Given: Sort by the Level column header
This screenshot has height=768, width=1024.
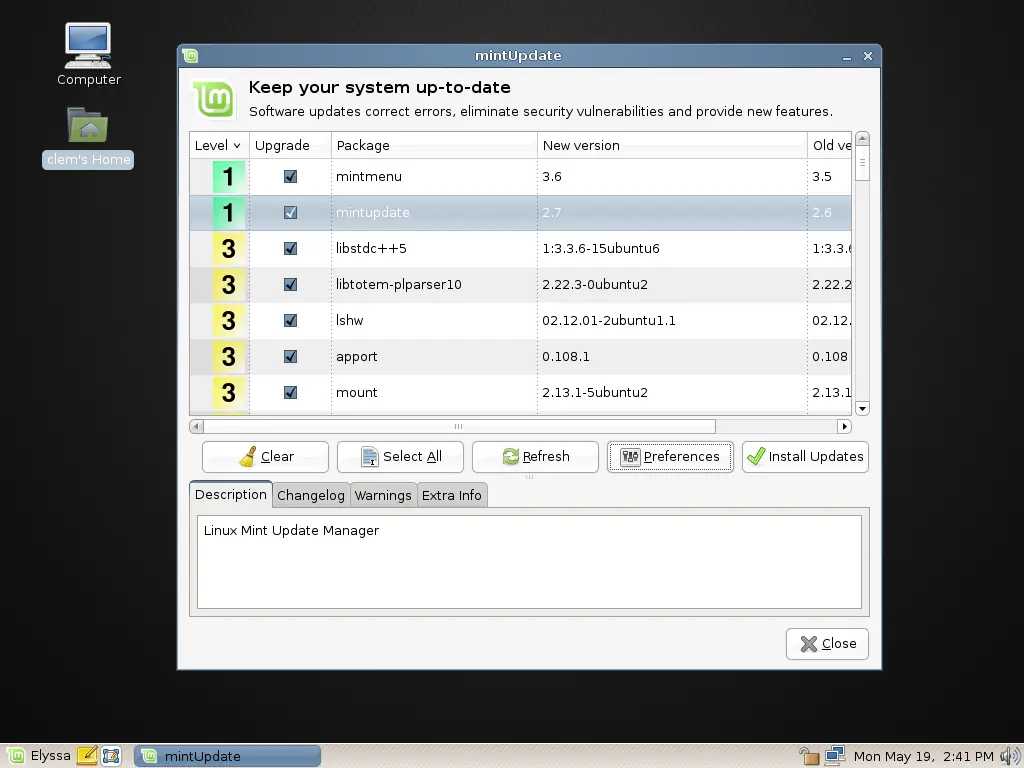Looking at the screenshot, I should [x=219, y=145].
